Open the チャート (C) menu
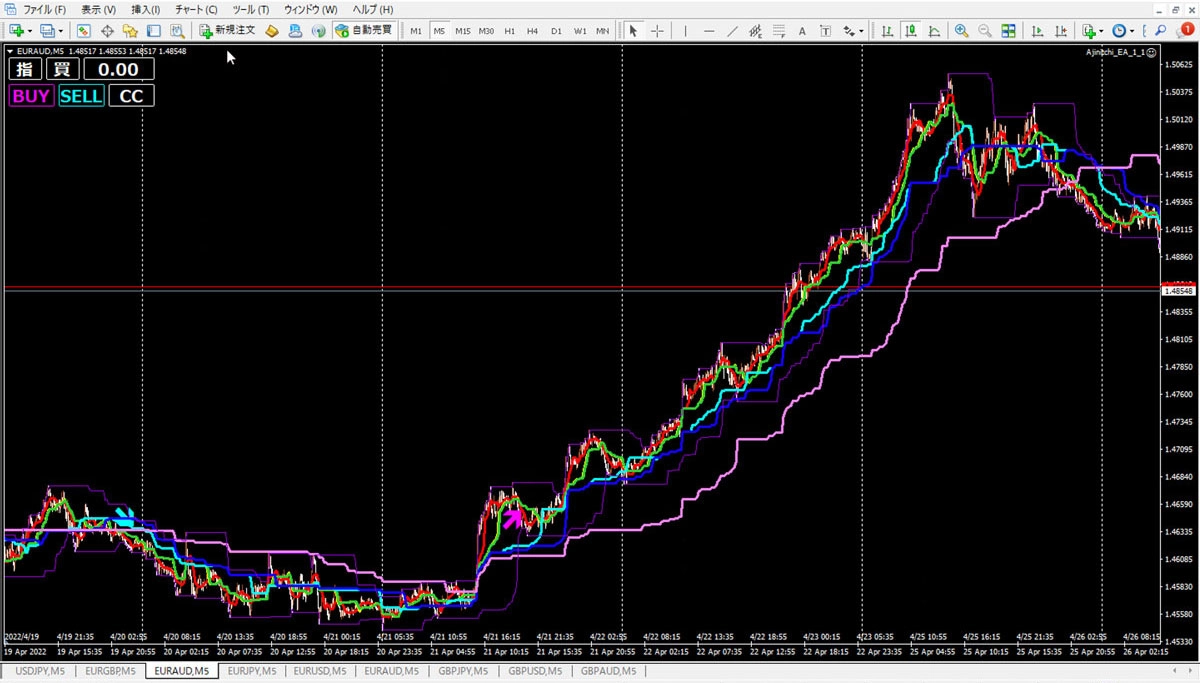This screenshot has width=1200, height=683. (x=196, y=9)
